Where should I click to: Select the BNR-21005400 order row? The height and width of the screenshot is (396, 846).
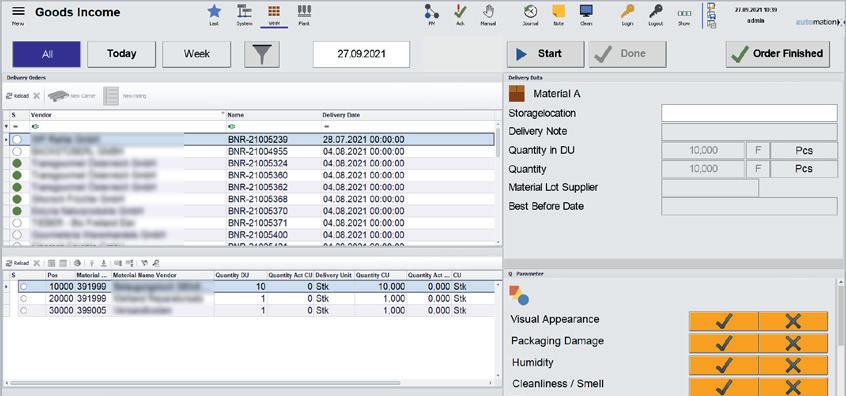(x=251, y=235)
